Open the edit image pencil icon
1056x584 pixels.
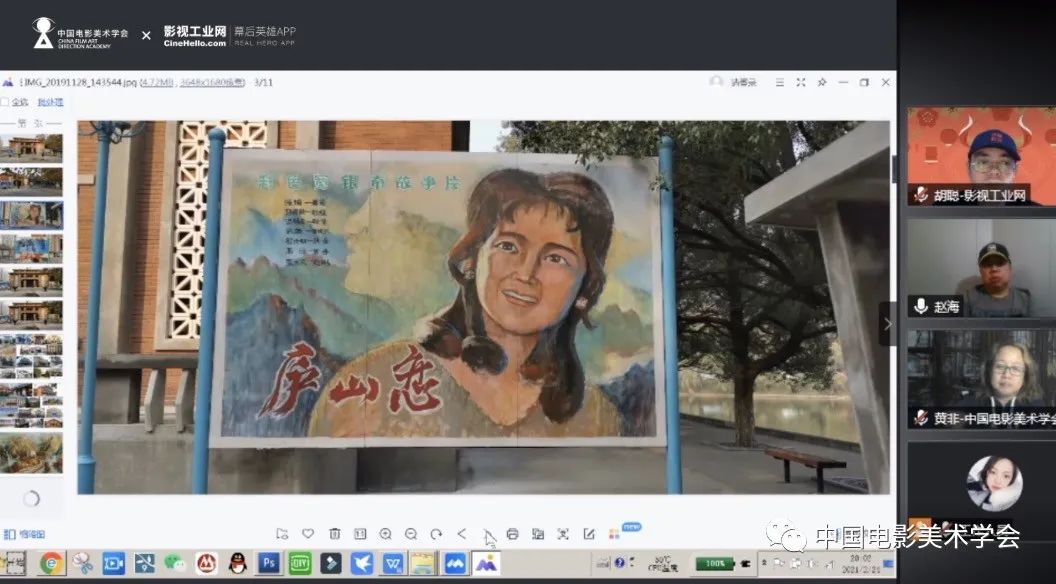[589, 534]
